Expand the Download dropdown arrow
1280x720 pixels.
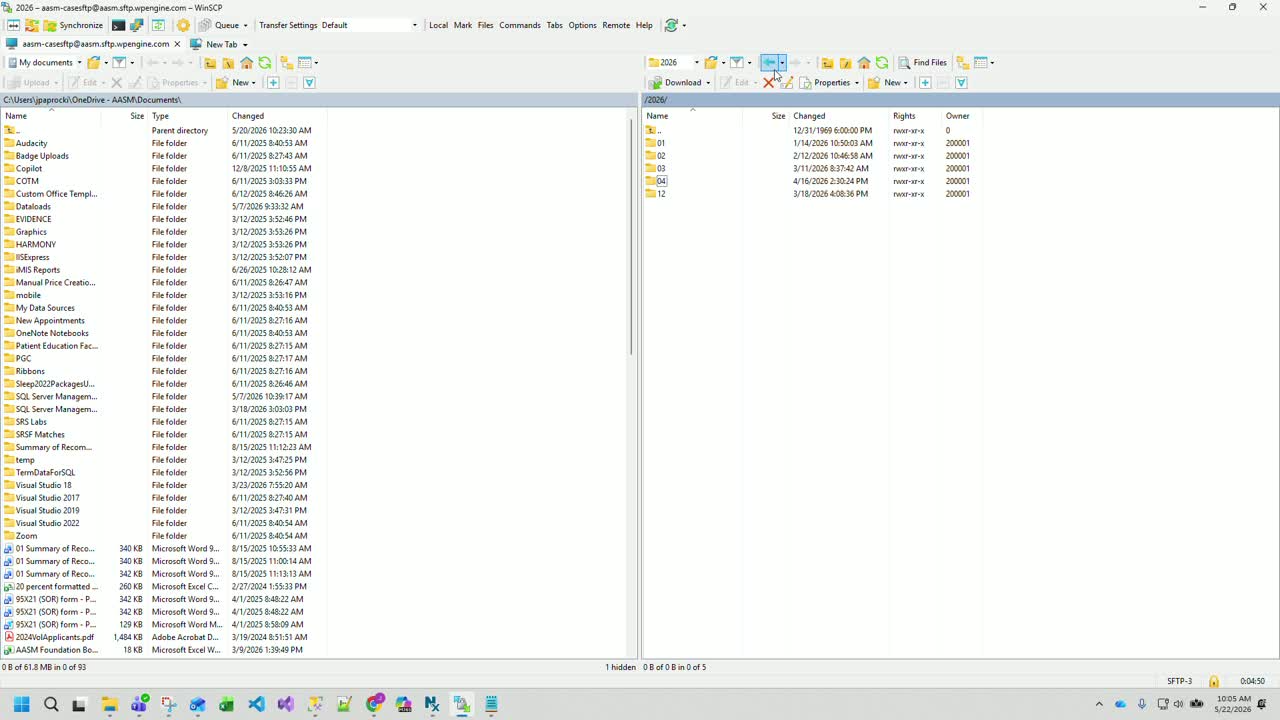[708, 83]
